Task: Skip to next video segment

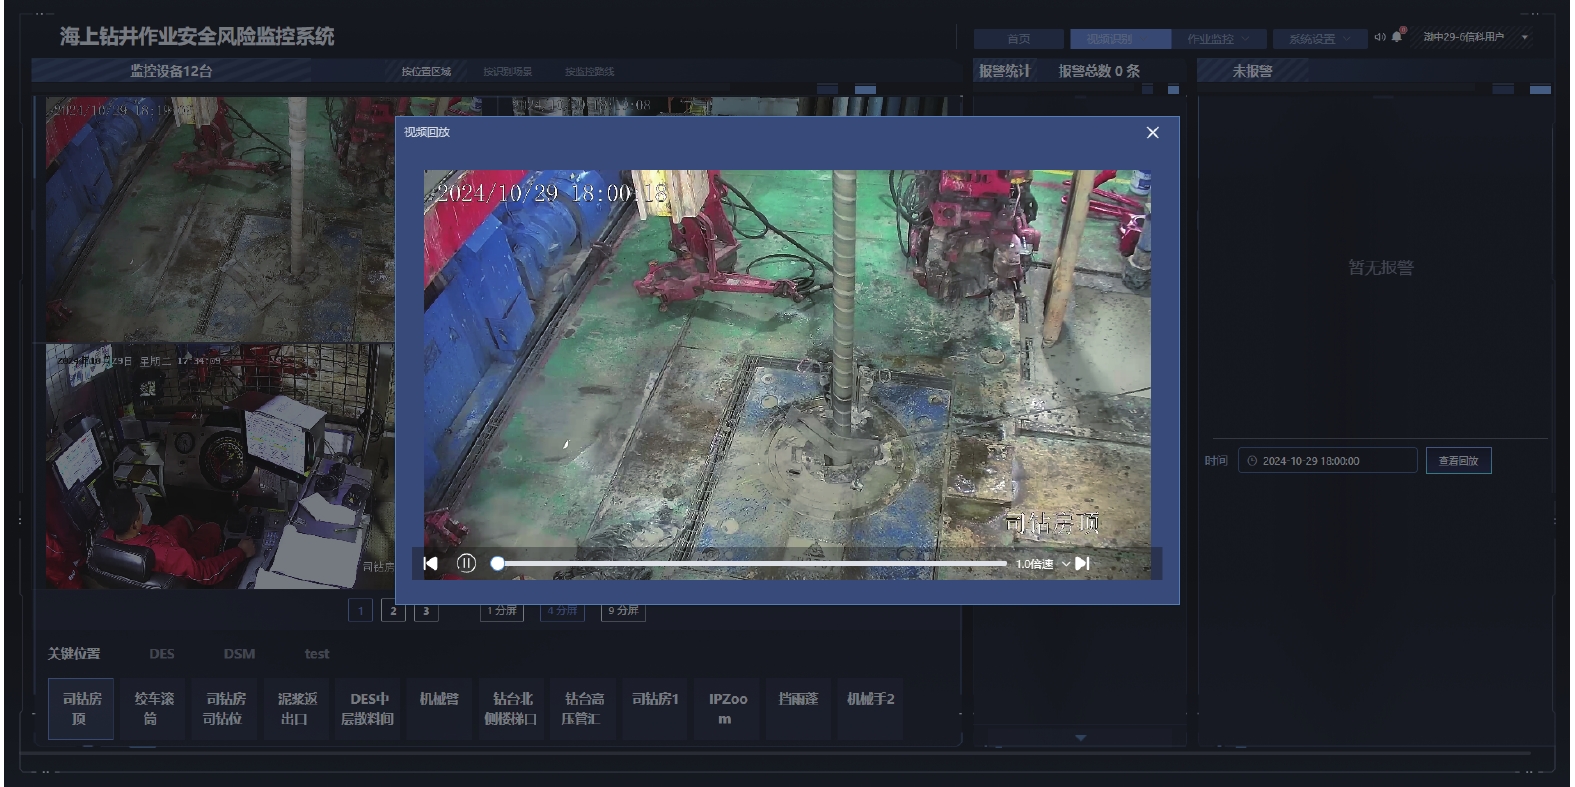Action: pos(1082,563)
